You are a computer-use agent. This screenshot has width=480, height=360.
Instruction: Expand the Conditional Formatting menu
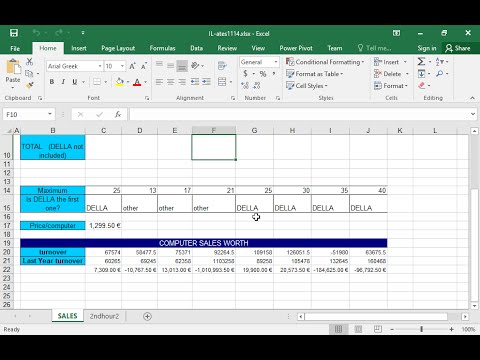tap(325, 62)
